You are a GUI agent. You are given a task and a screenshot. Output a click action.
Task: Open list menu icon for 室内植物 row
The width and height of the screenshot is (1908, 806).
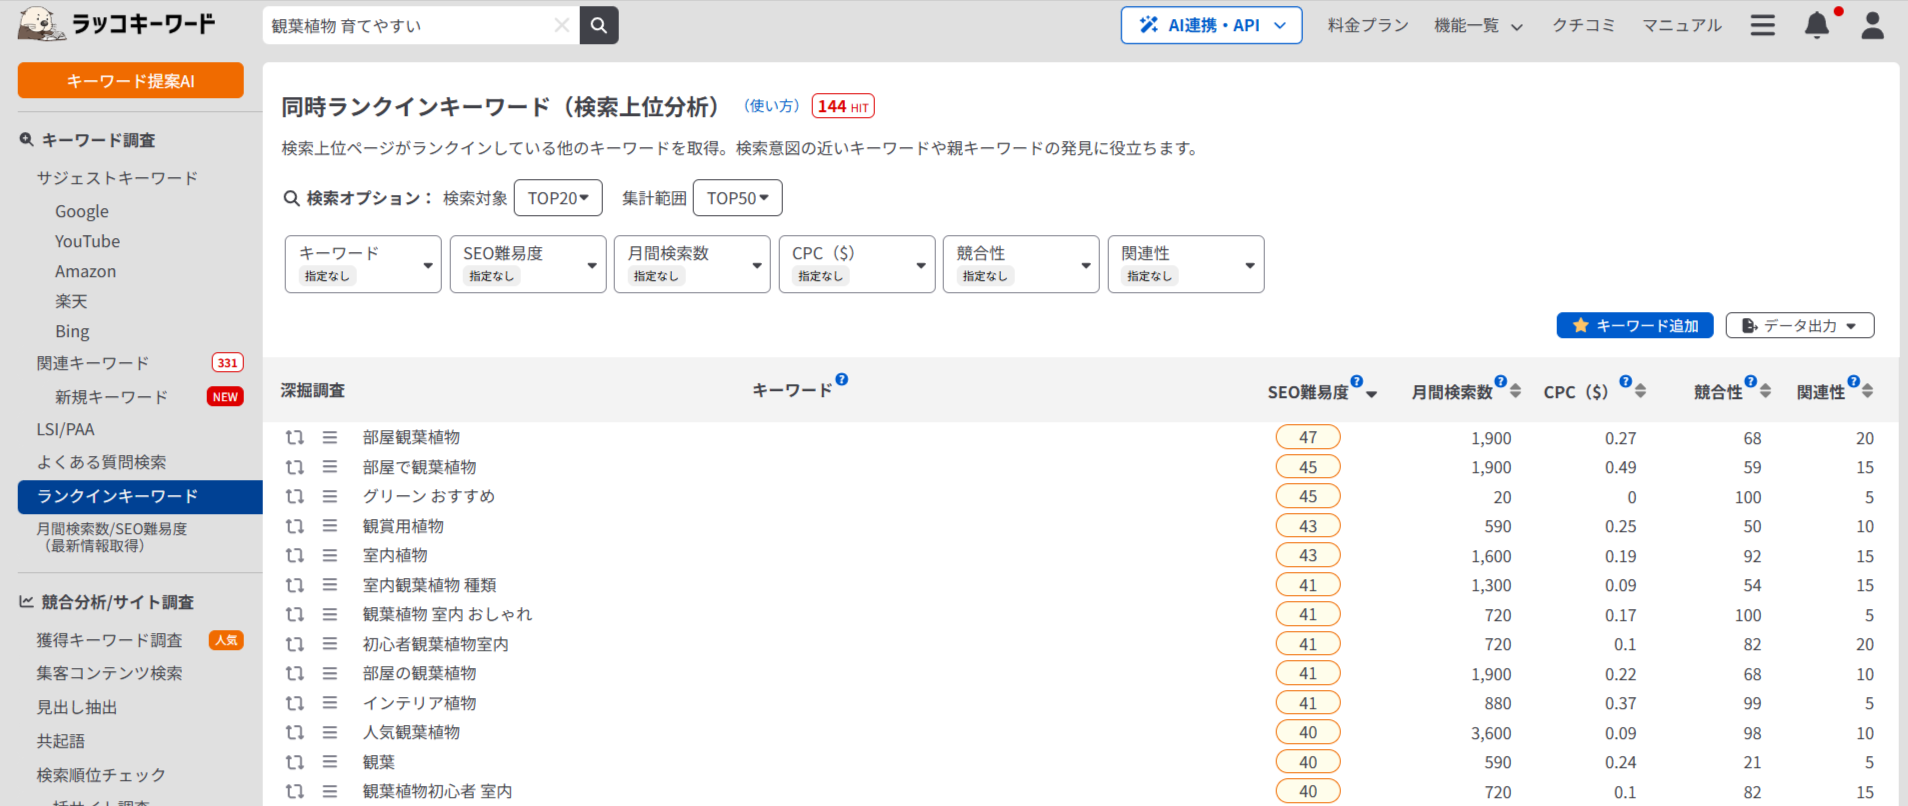tap(330, 555)
